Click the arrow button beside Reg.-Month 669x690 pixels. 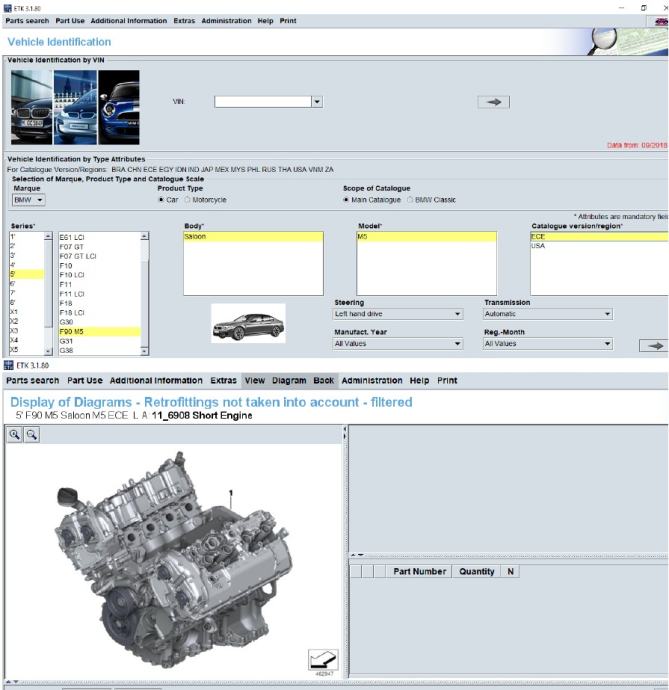pos(654,346)
